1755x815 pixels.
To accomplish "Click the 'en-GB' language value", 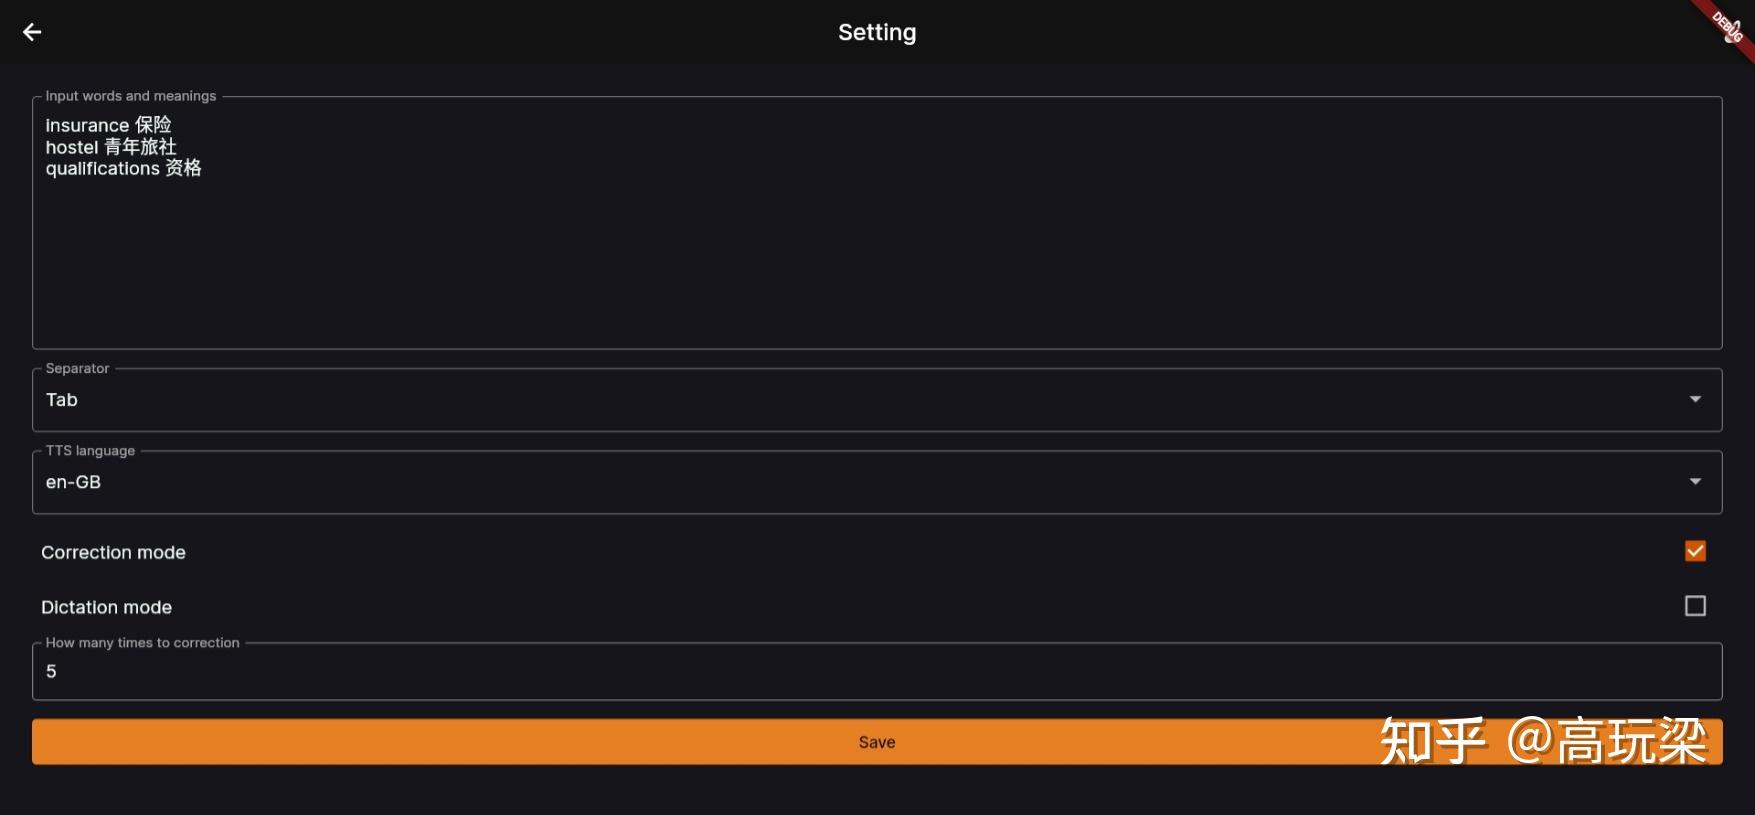I will [73, 482].
